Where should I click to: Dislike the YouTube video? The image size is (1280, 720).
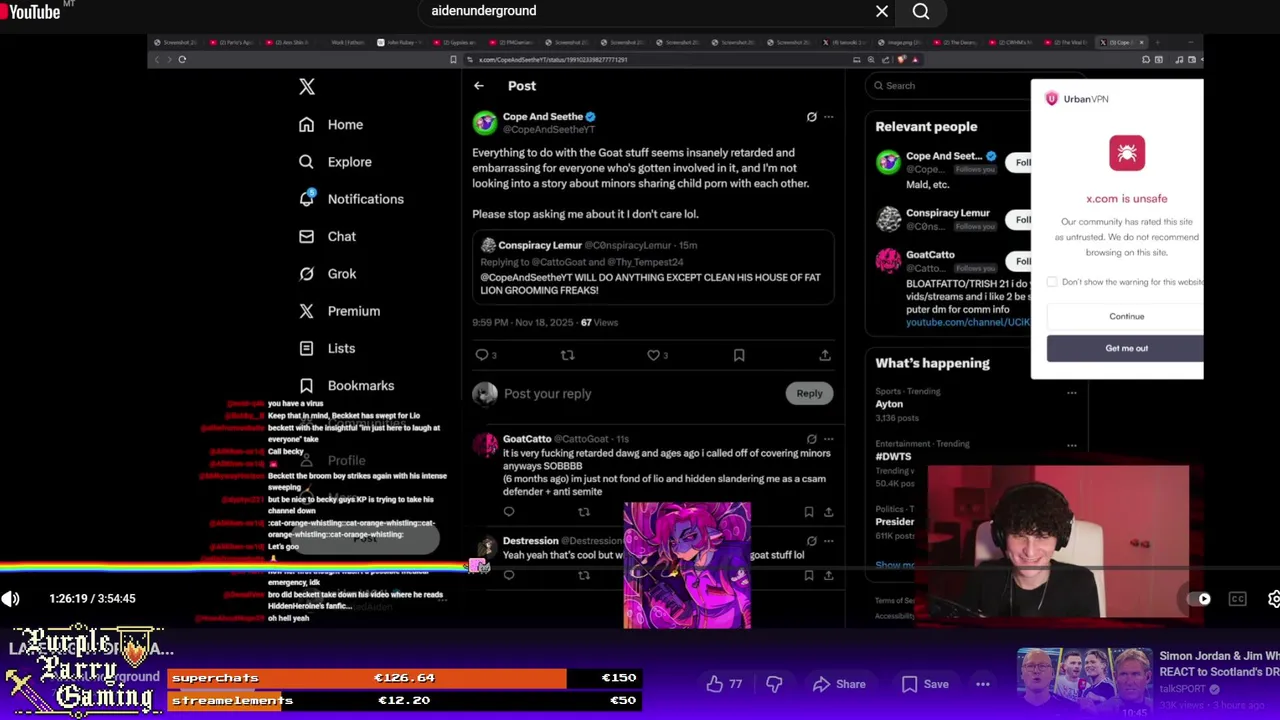[x=774, y=684]
